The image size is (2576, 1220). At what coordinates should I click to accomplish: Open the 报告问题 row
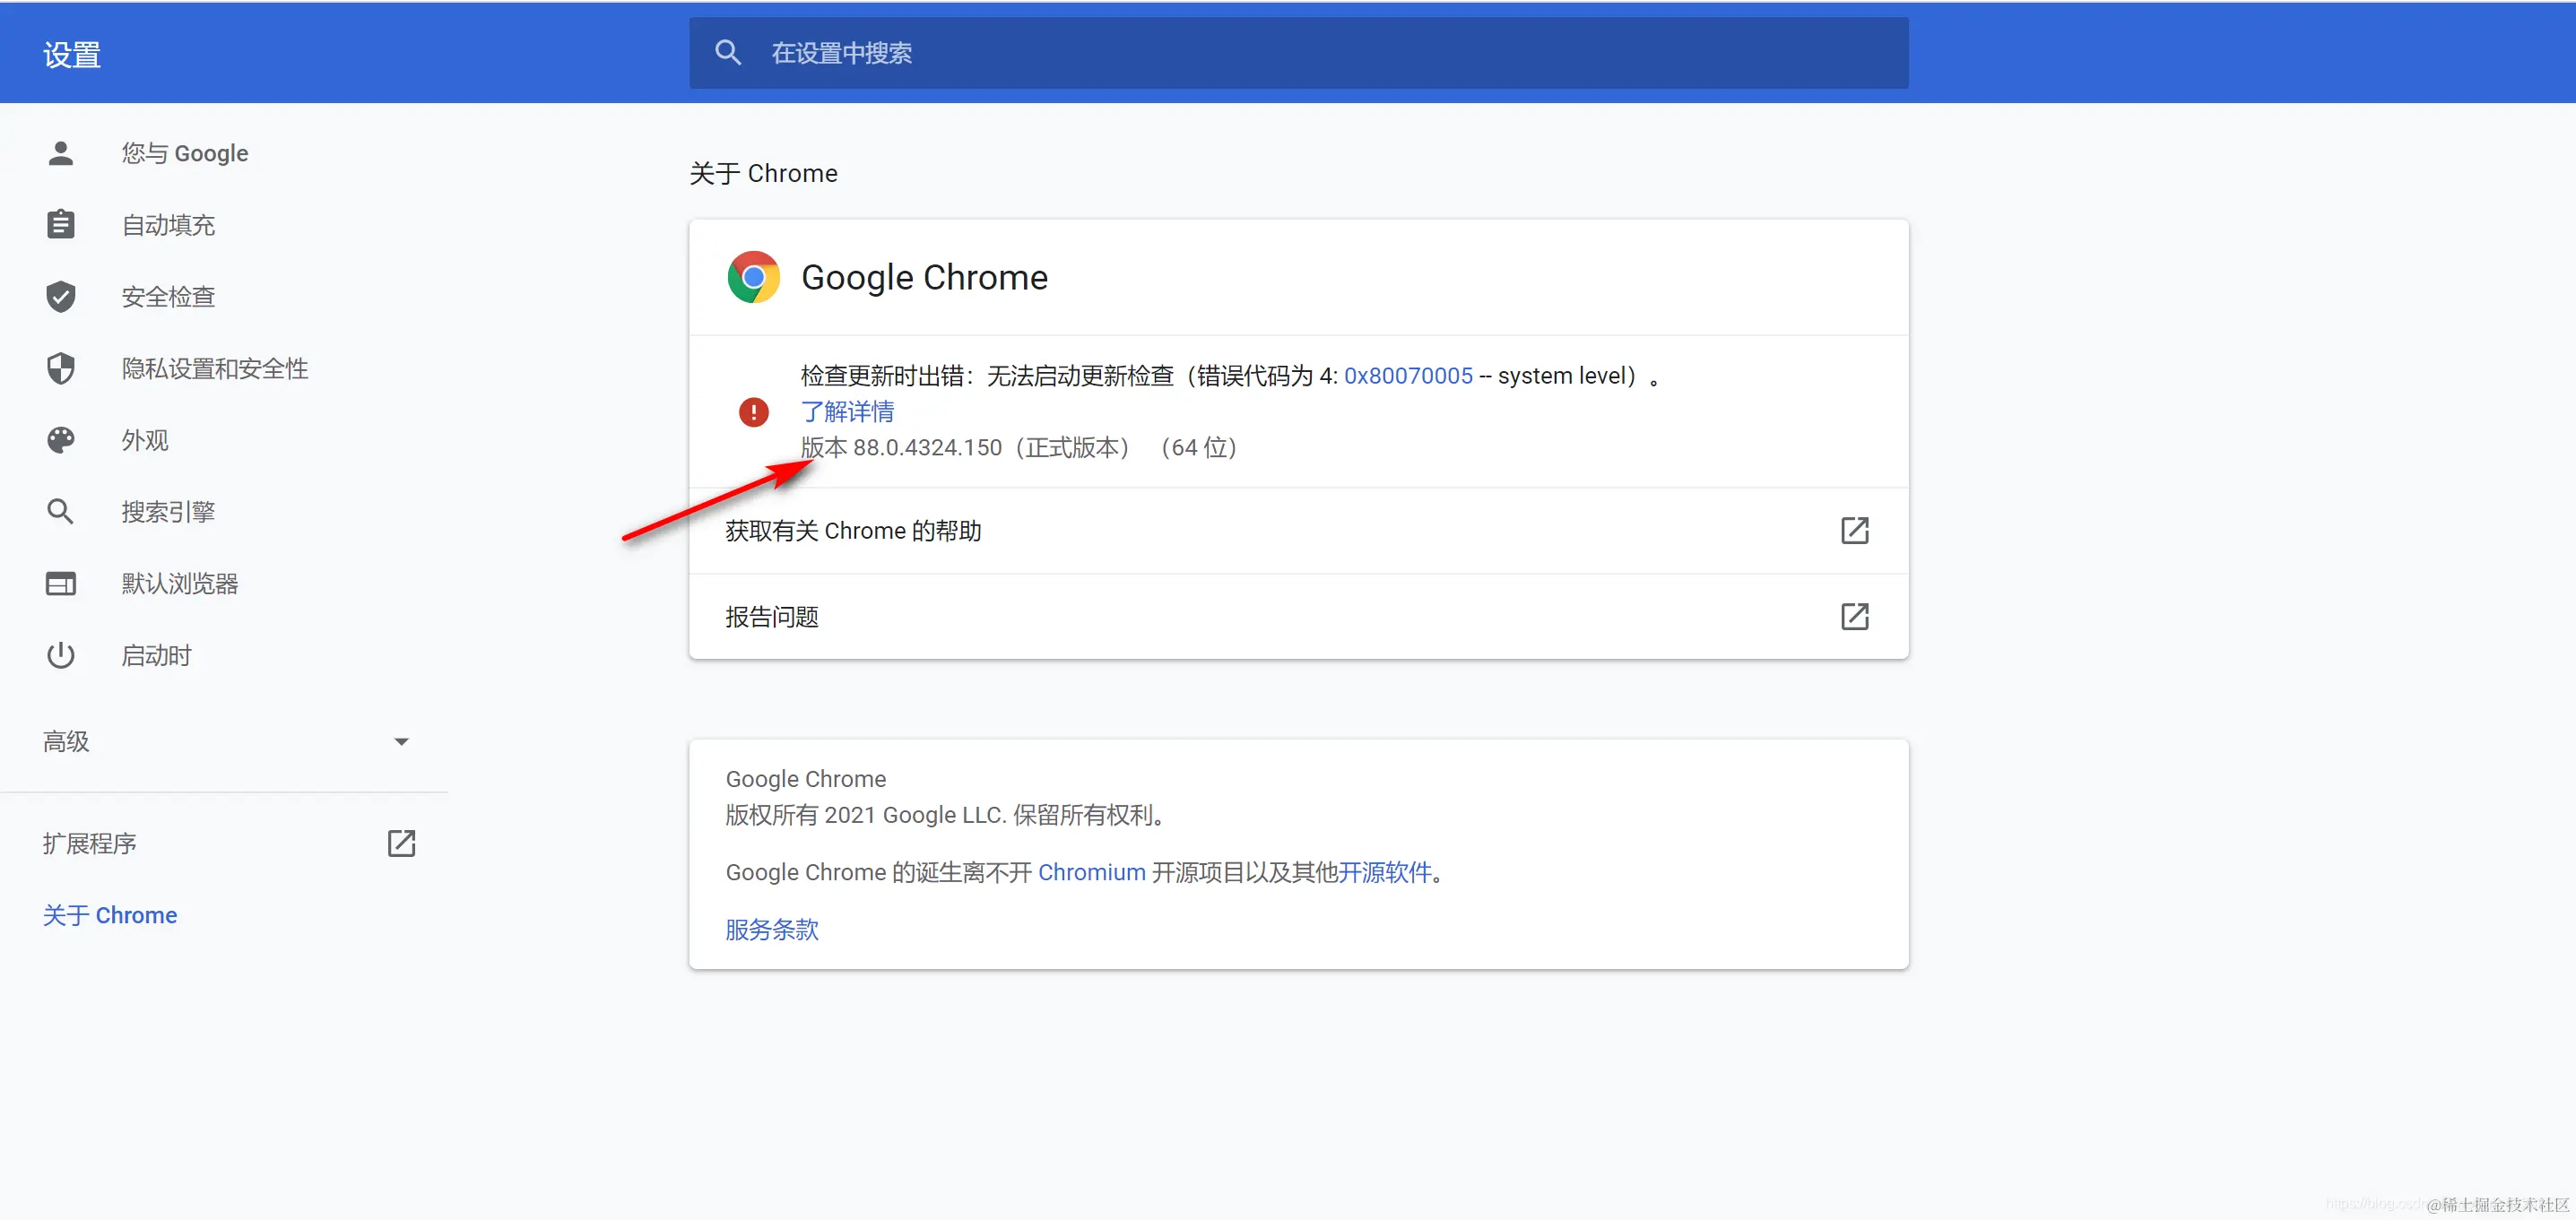[1298, 617]
